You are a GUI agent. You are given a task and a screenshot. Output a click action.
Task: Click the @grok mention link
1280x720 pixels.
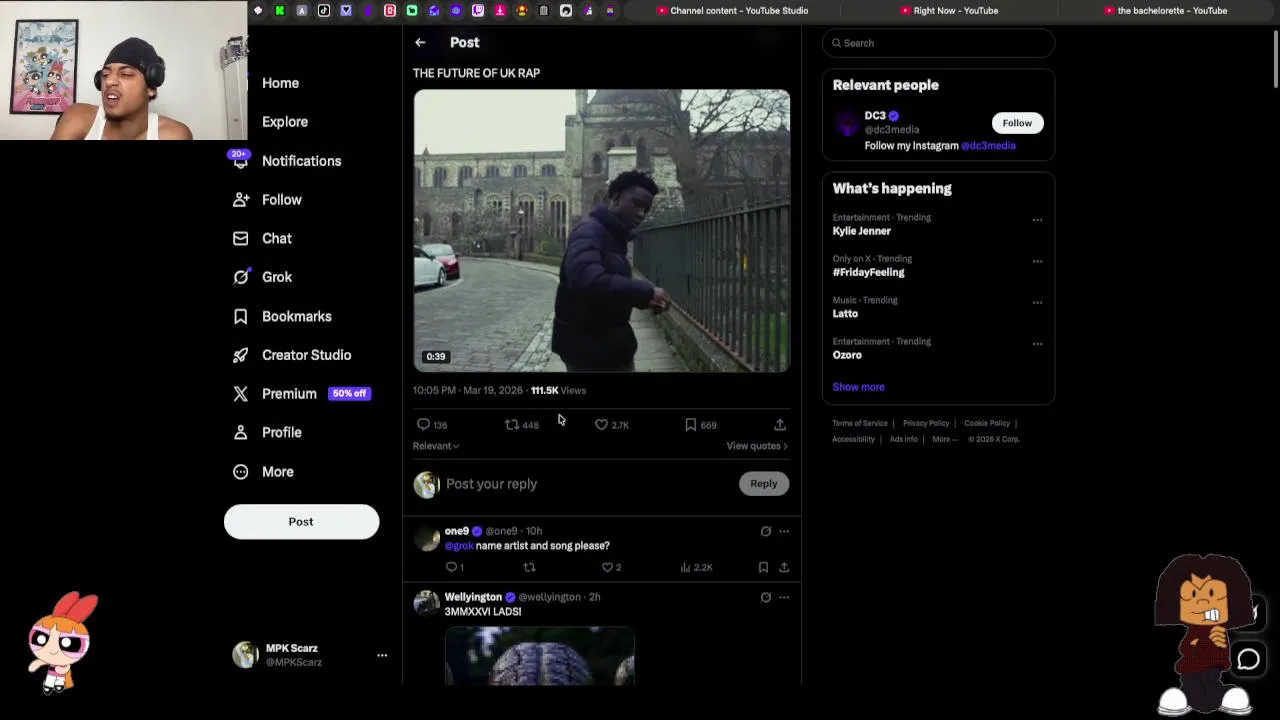point(459,546)
